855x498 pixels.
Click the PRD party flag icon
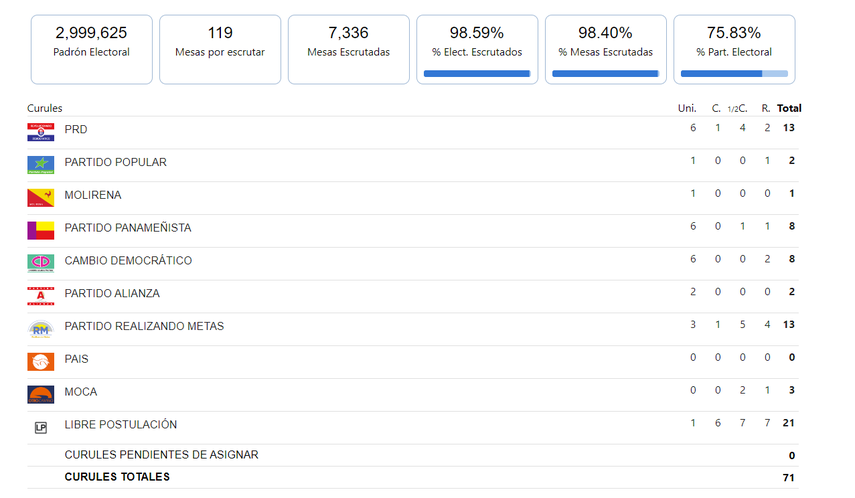pyautogui.click(x=40, y=130)
